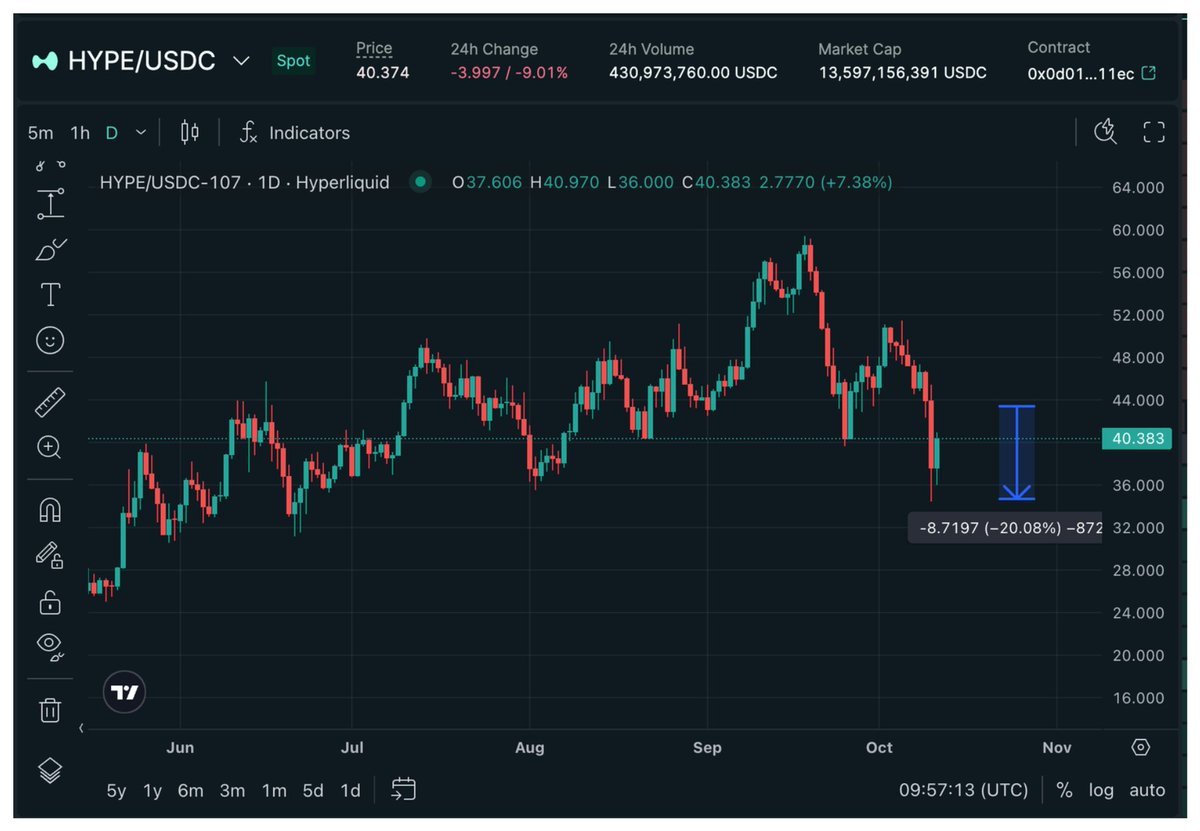Click the current price label 40.383 on axis

click(x=1135, y=439)
